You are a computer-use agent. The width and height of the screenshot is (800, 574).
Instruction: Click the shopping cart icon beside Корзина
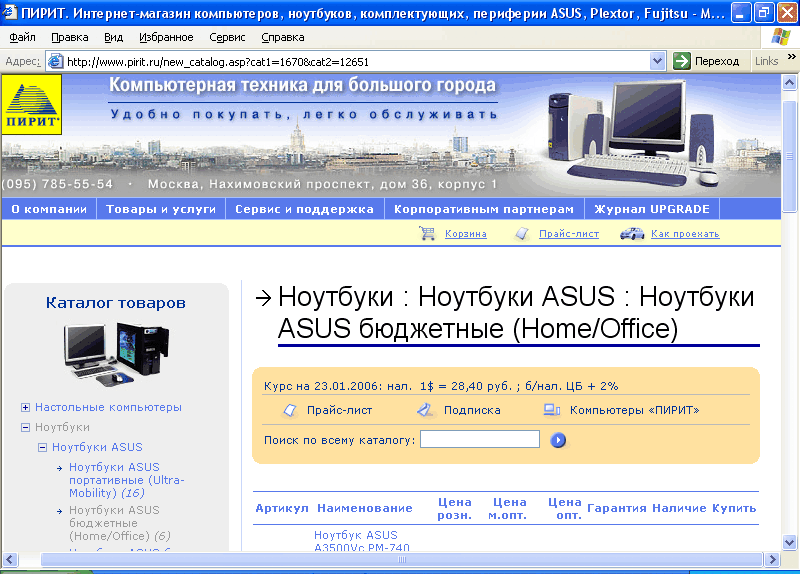click(427, 233)
